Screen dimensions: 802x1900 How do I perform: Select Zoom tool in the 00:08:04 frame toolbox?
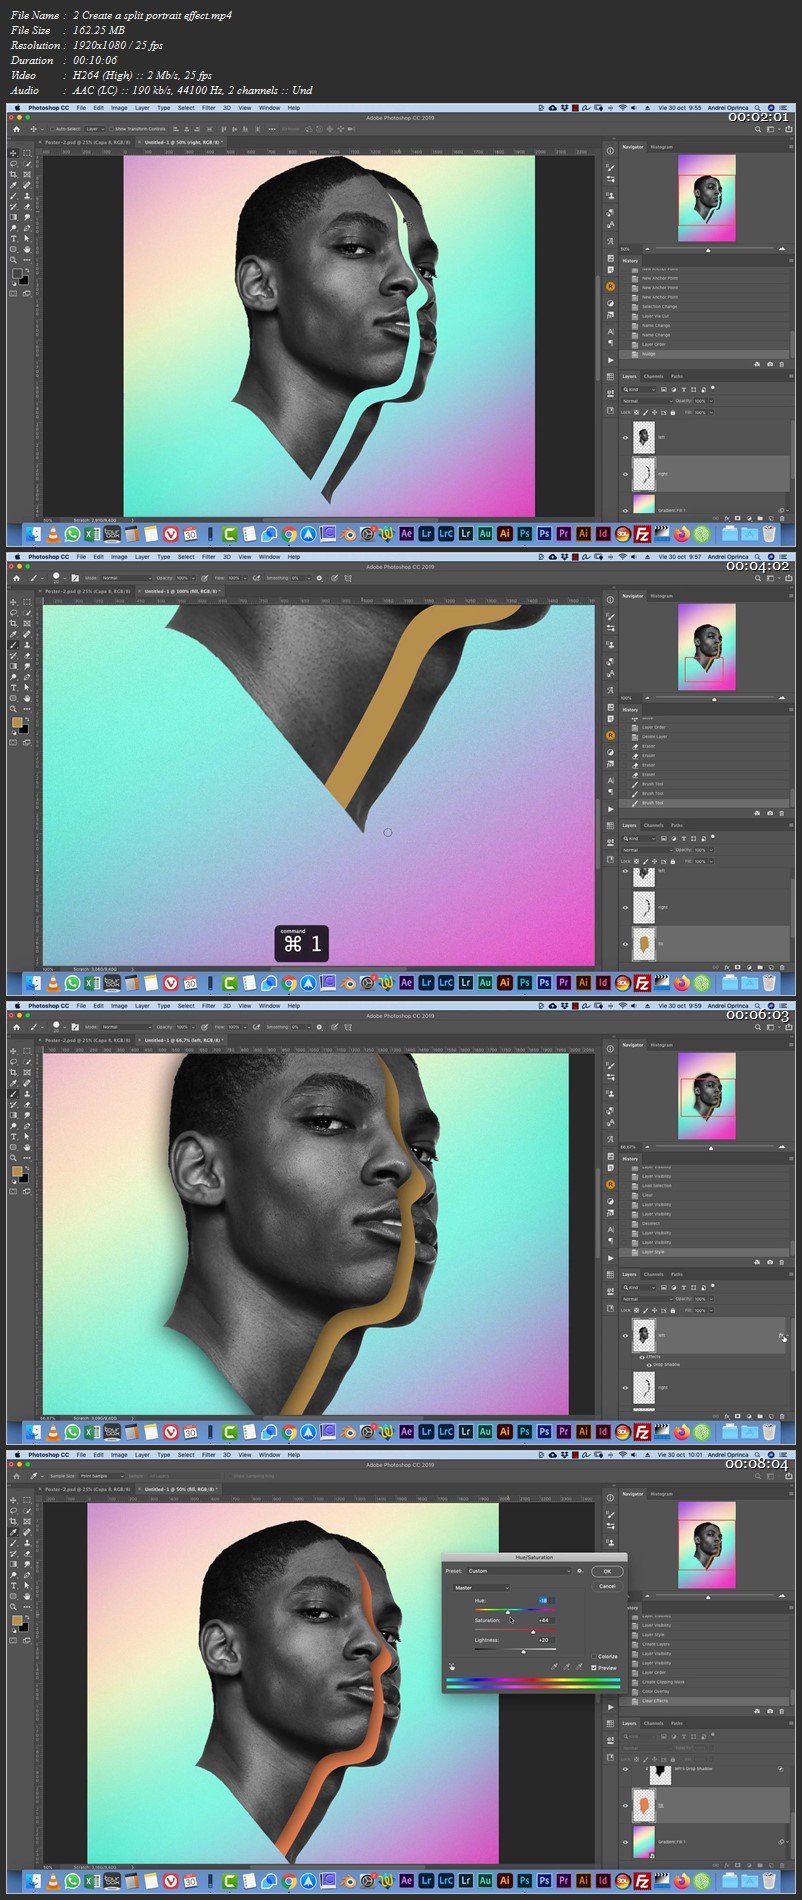pos(13,1607)
